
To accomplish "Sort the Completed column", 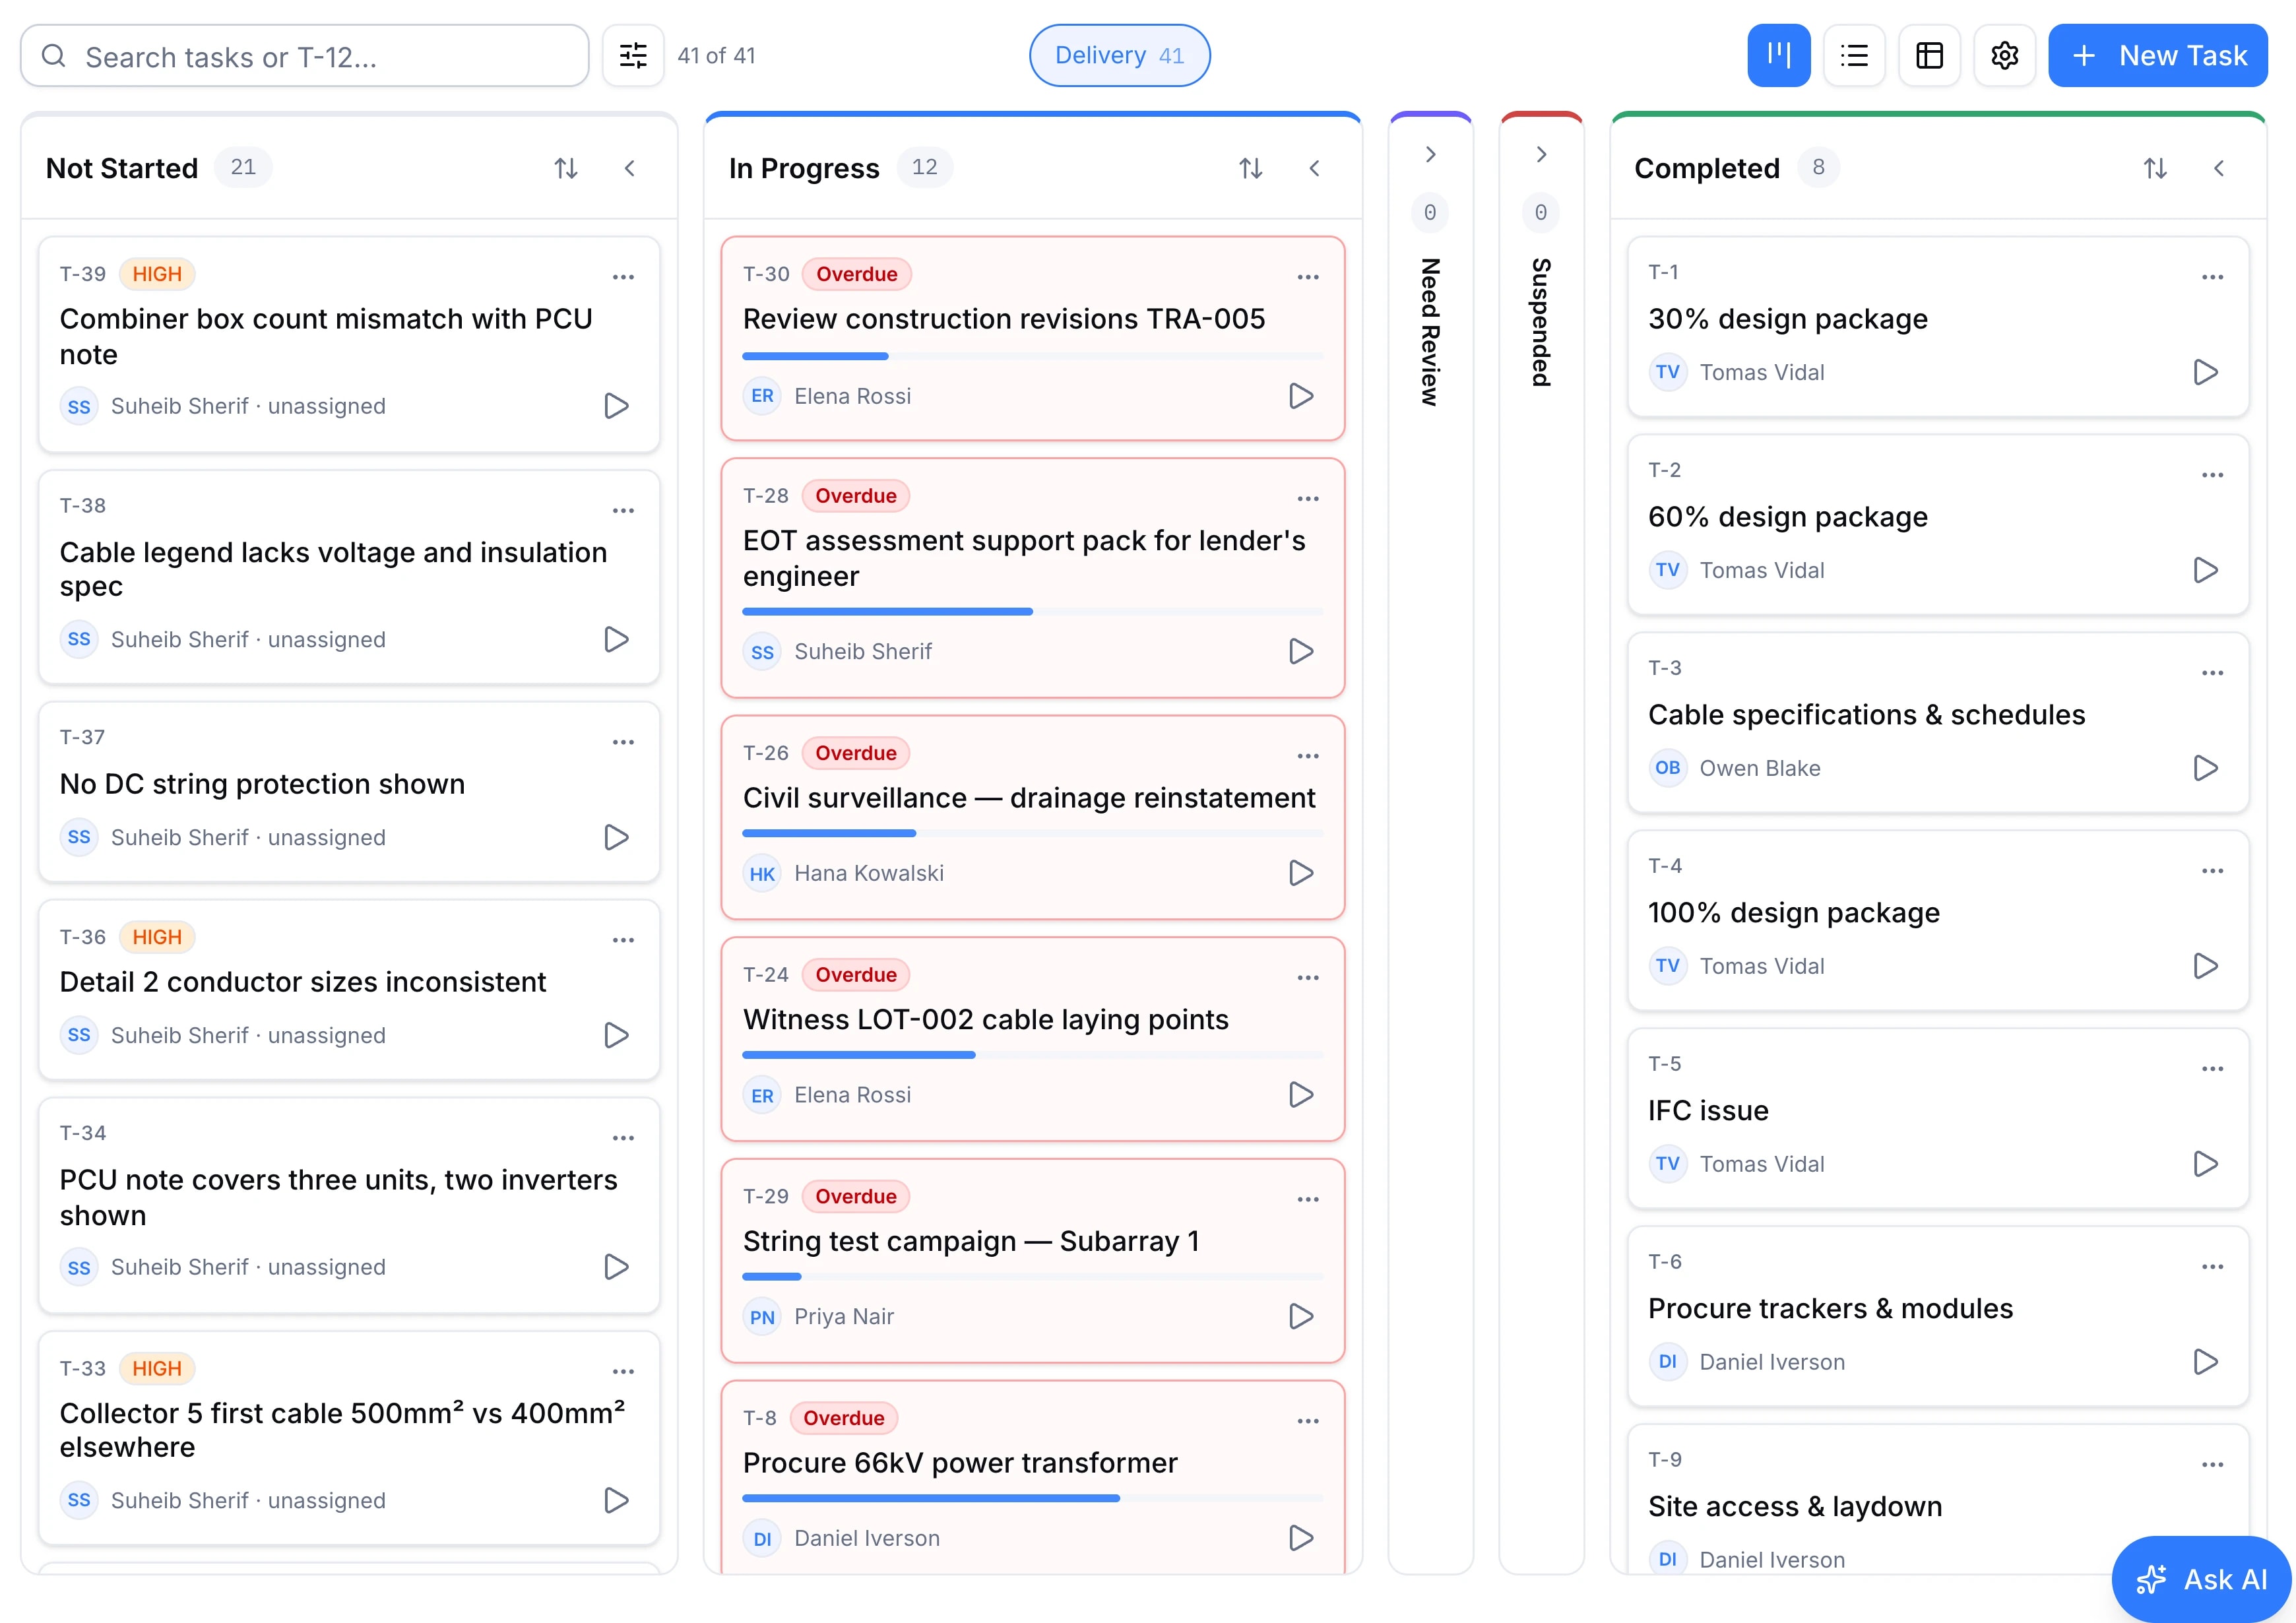I will point(2155,168).
